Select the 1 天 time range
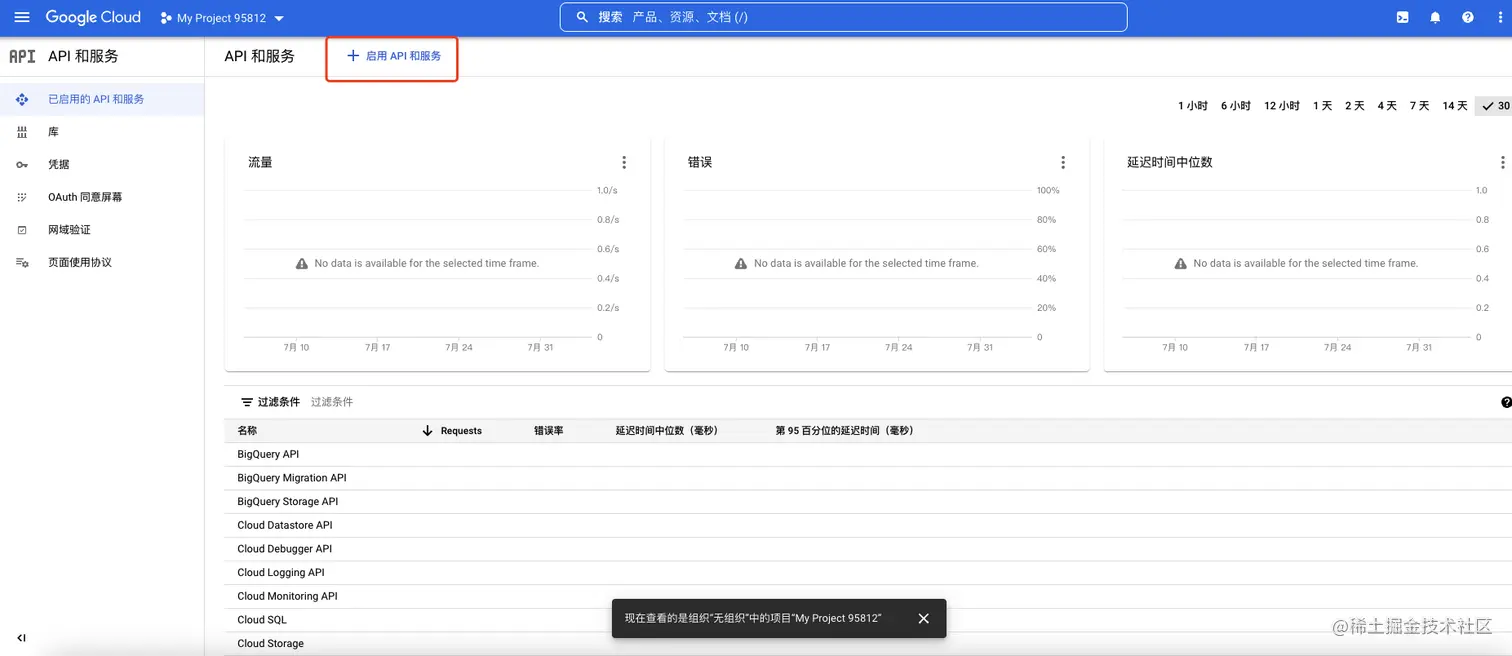 tap(1322, 106)
